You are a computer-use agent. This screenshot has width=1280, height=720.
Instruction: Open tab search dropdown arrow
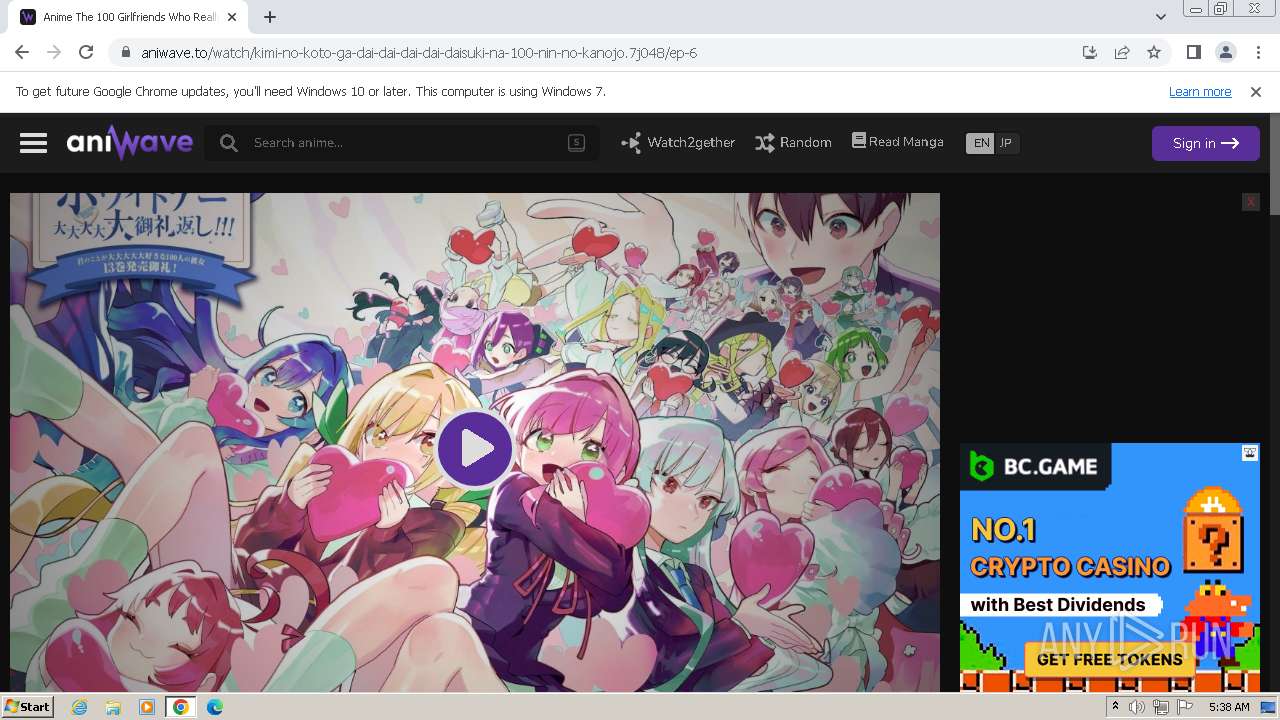[1160, 16]
